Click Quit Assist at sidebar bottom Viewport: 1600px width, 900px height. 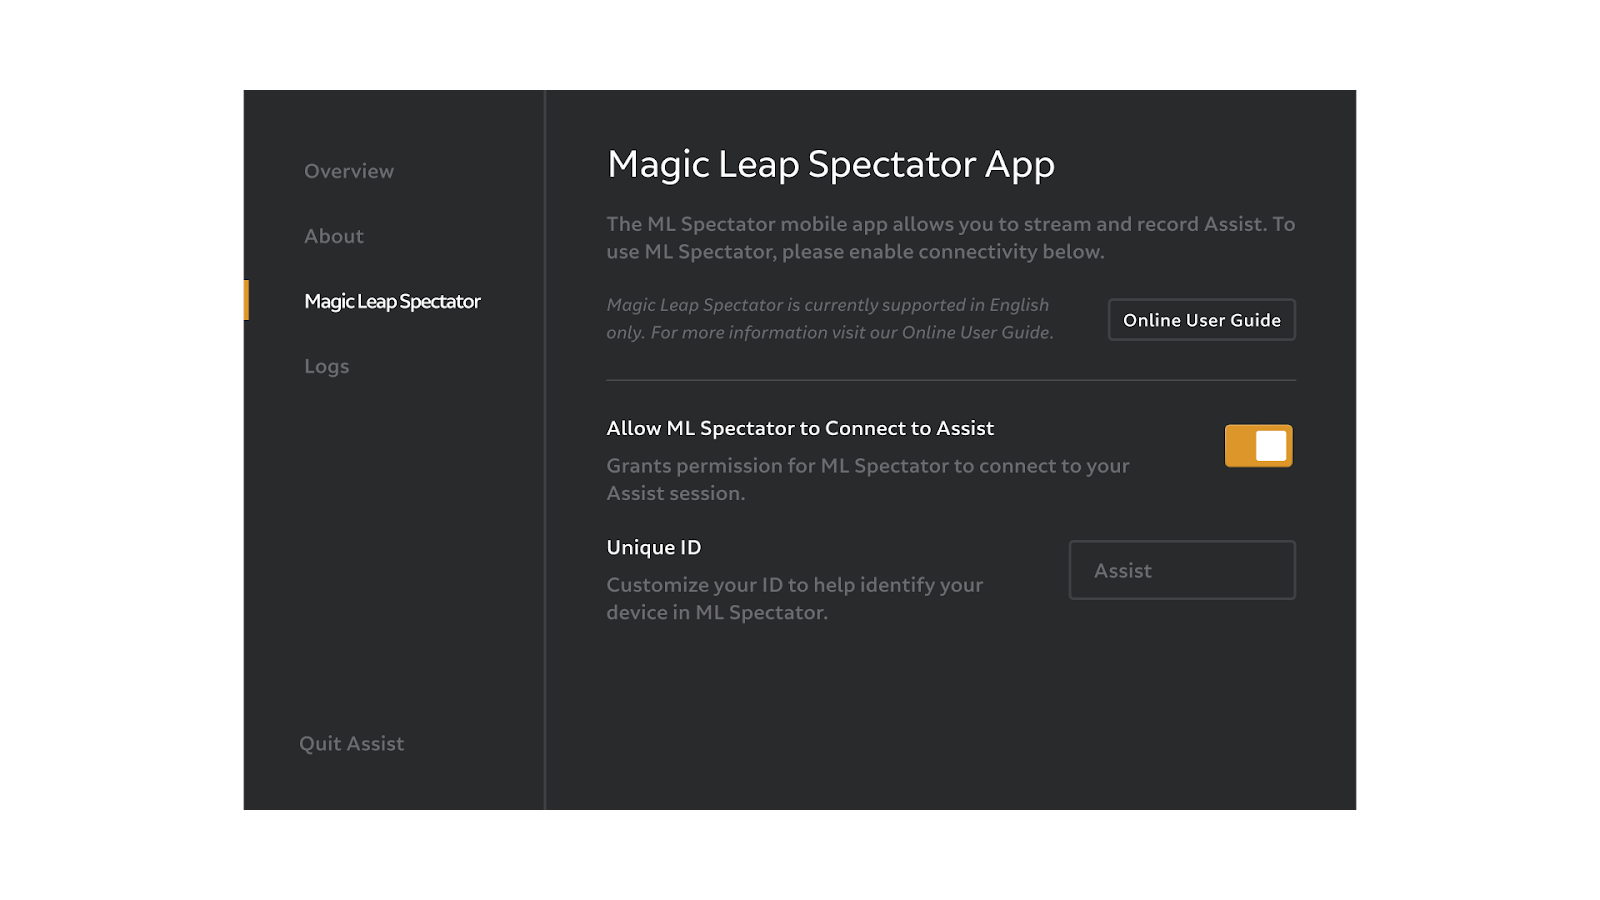[352, 743]
